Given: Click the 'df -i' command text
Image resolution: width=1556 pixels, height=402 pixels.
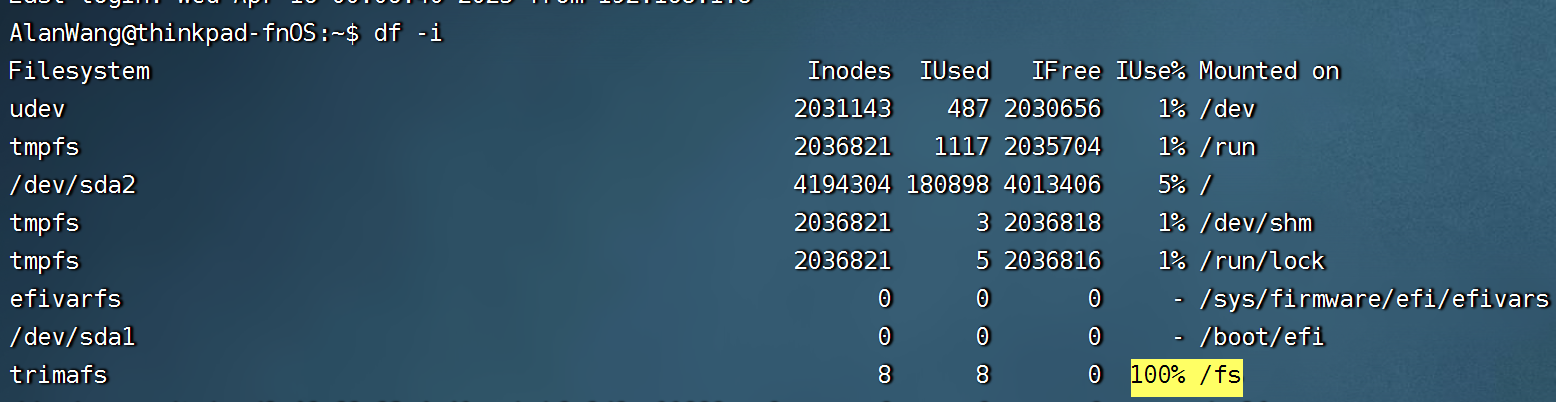Looking at the screenshot, I should tap(408, 33).
